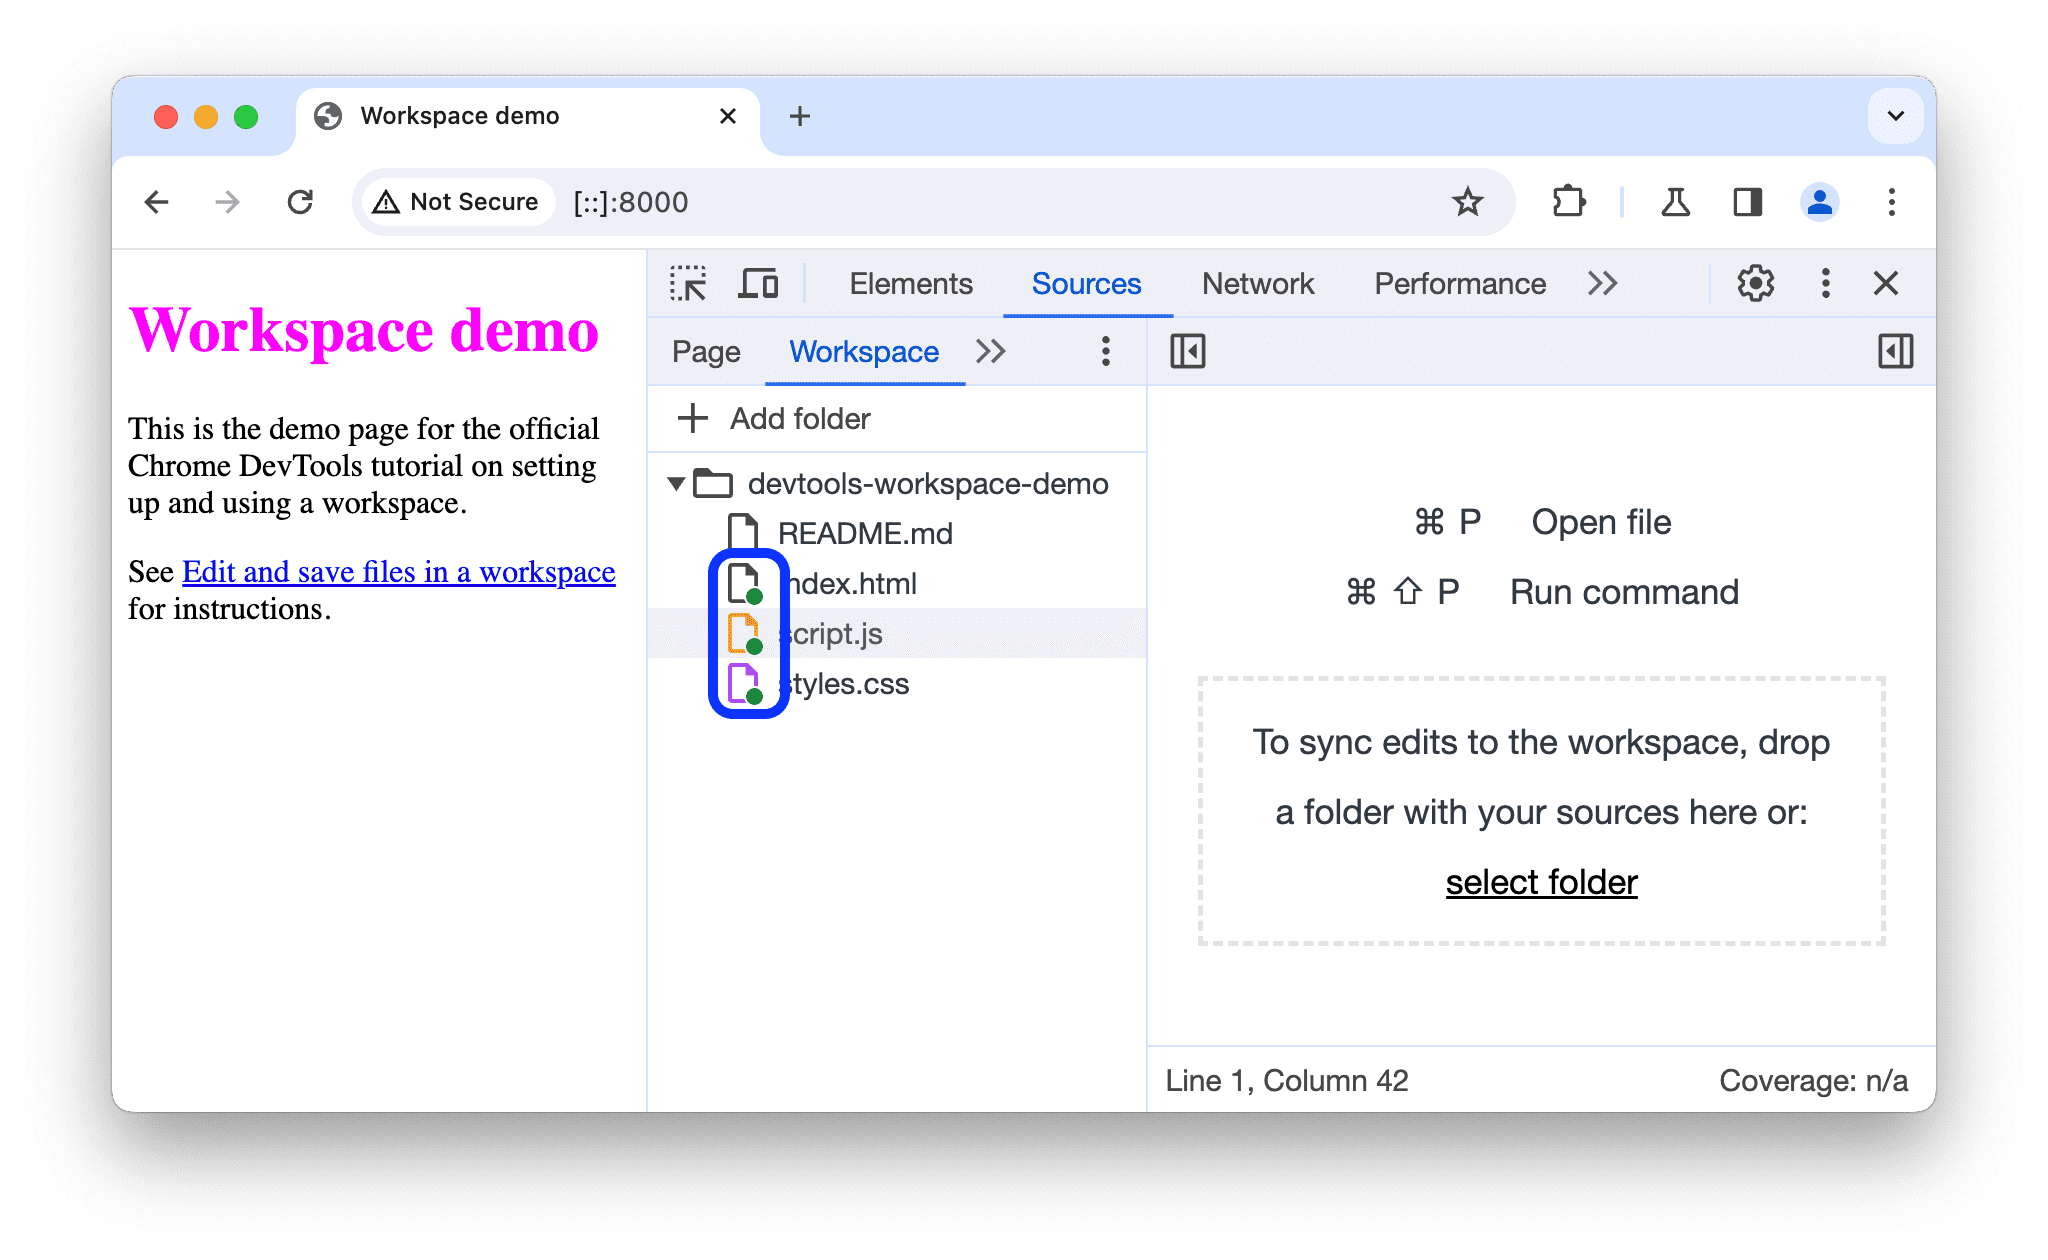Expand the devtools-workspace-demo folder
This screenshot has width=2048, height=1260.
677,483
